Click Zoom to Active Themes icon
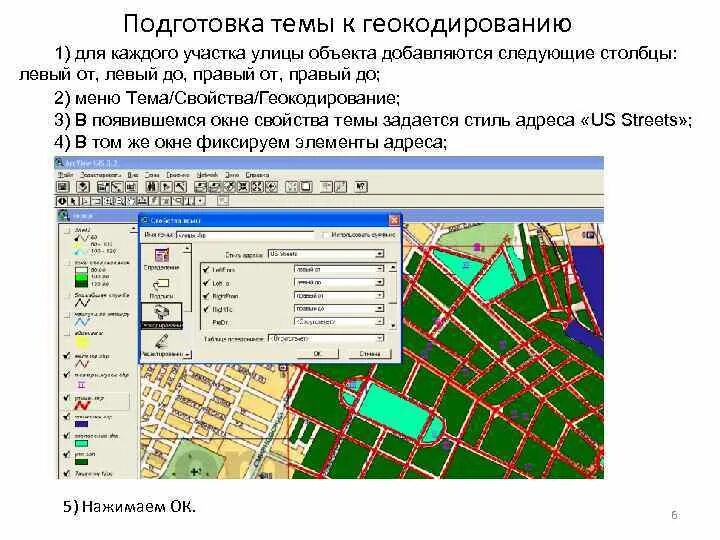Image resolution: width=720 pixels, height=540 pixels. pos(215,186)
